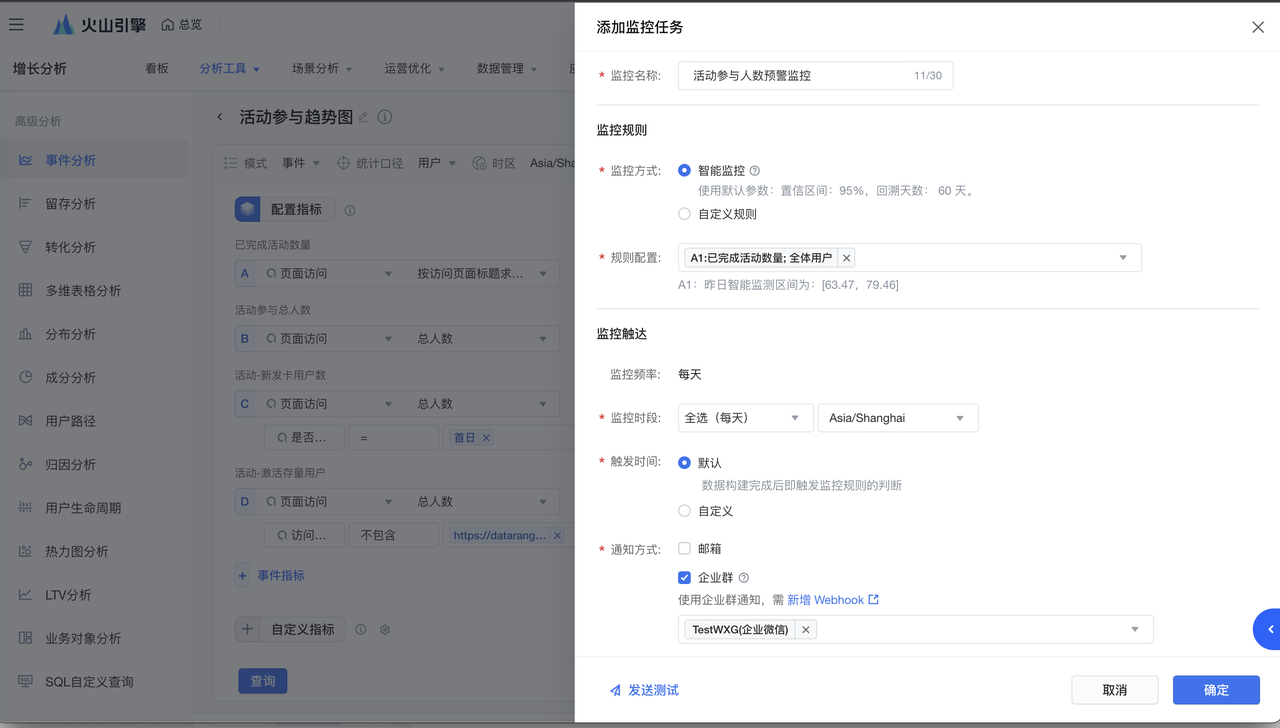Click the back arrow beside 活动参与趋势图

[220, 117]
